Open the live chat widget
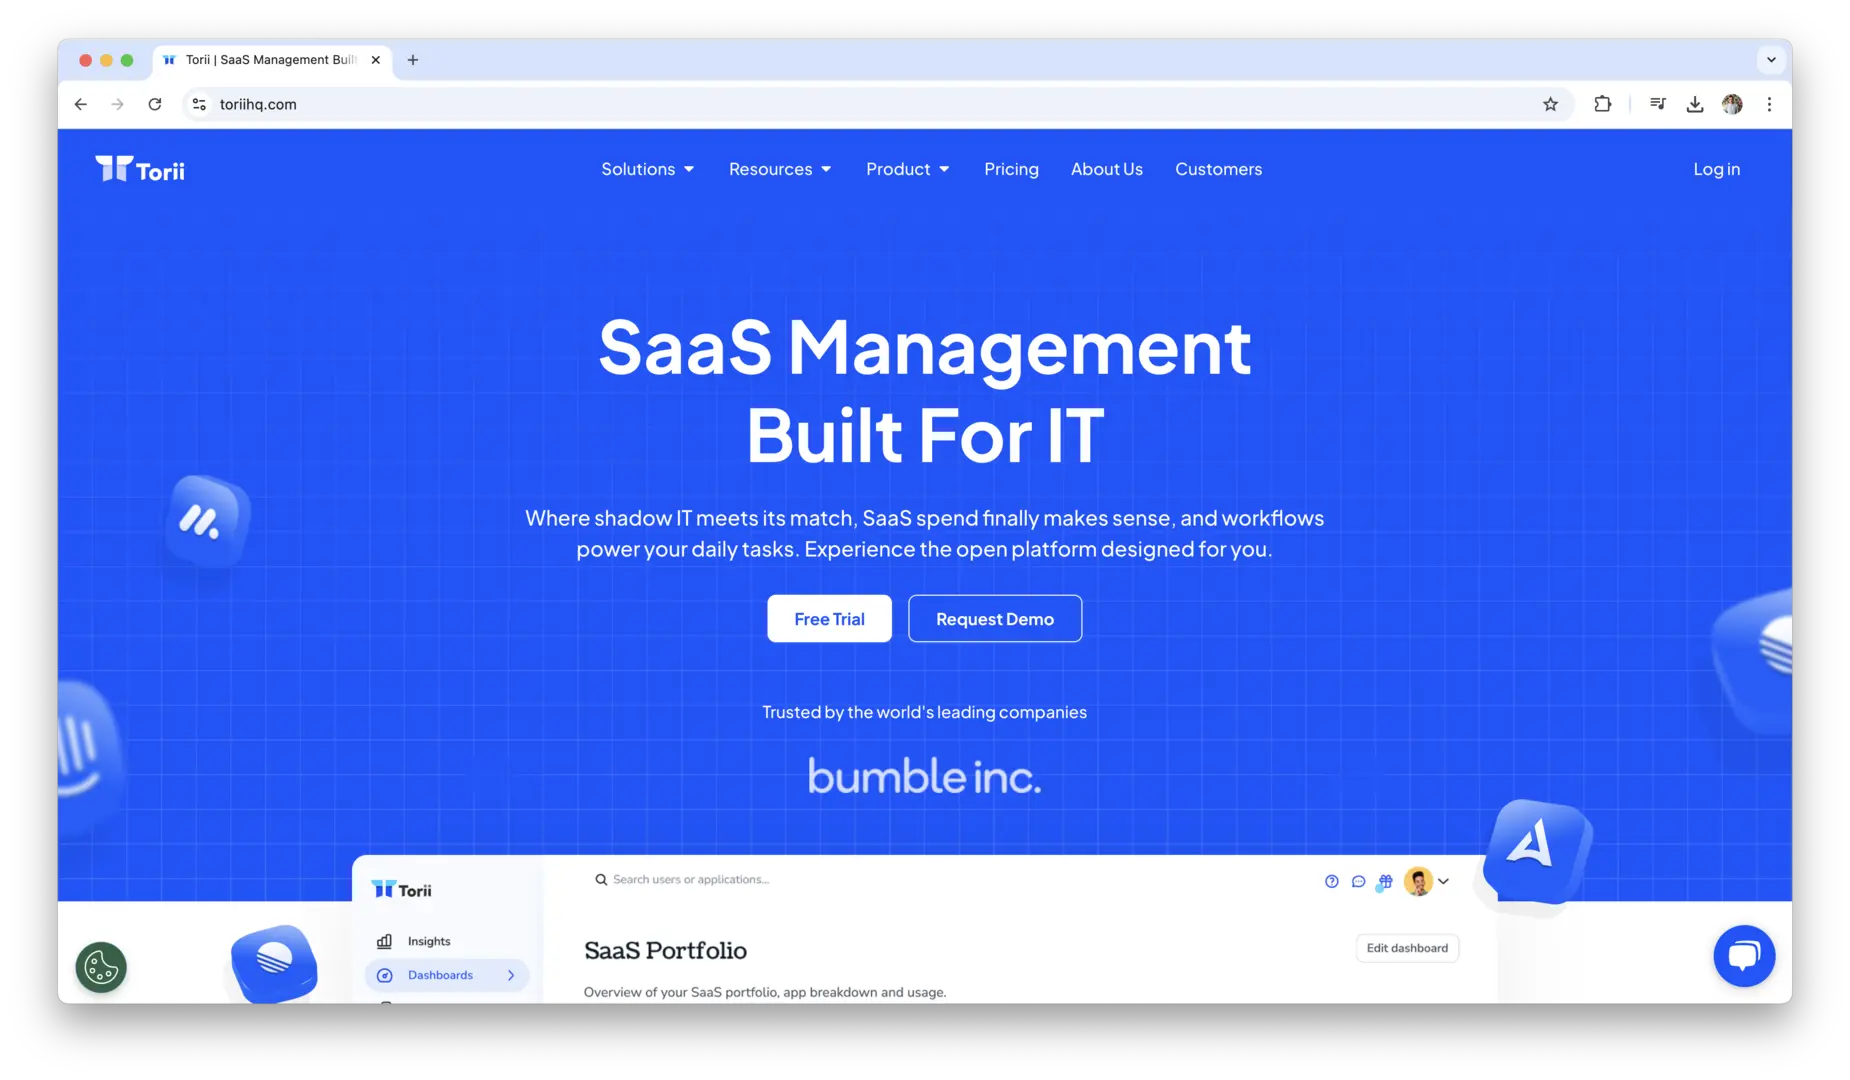 pos(1743,956)
